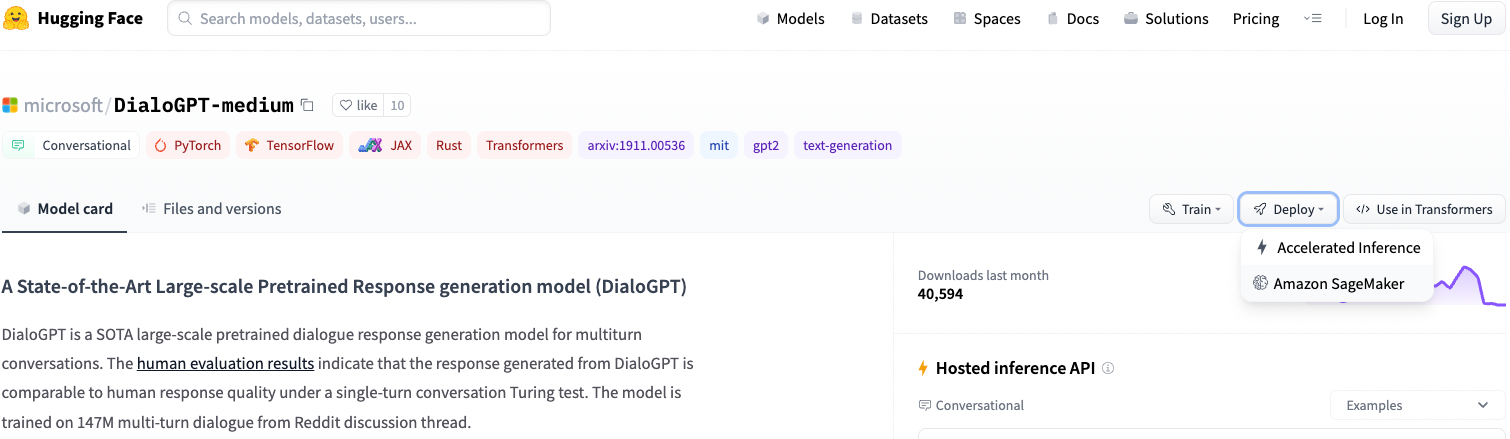The height and width of the screenshot is (439, 1510).
Task: Click the Use in Transformers button
Action: [1424, 209]
